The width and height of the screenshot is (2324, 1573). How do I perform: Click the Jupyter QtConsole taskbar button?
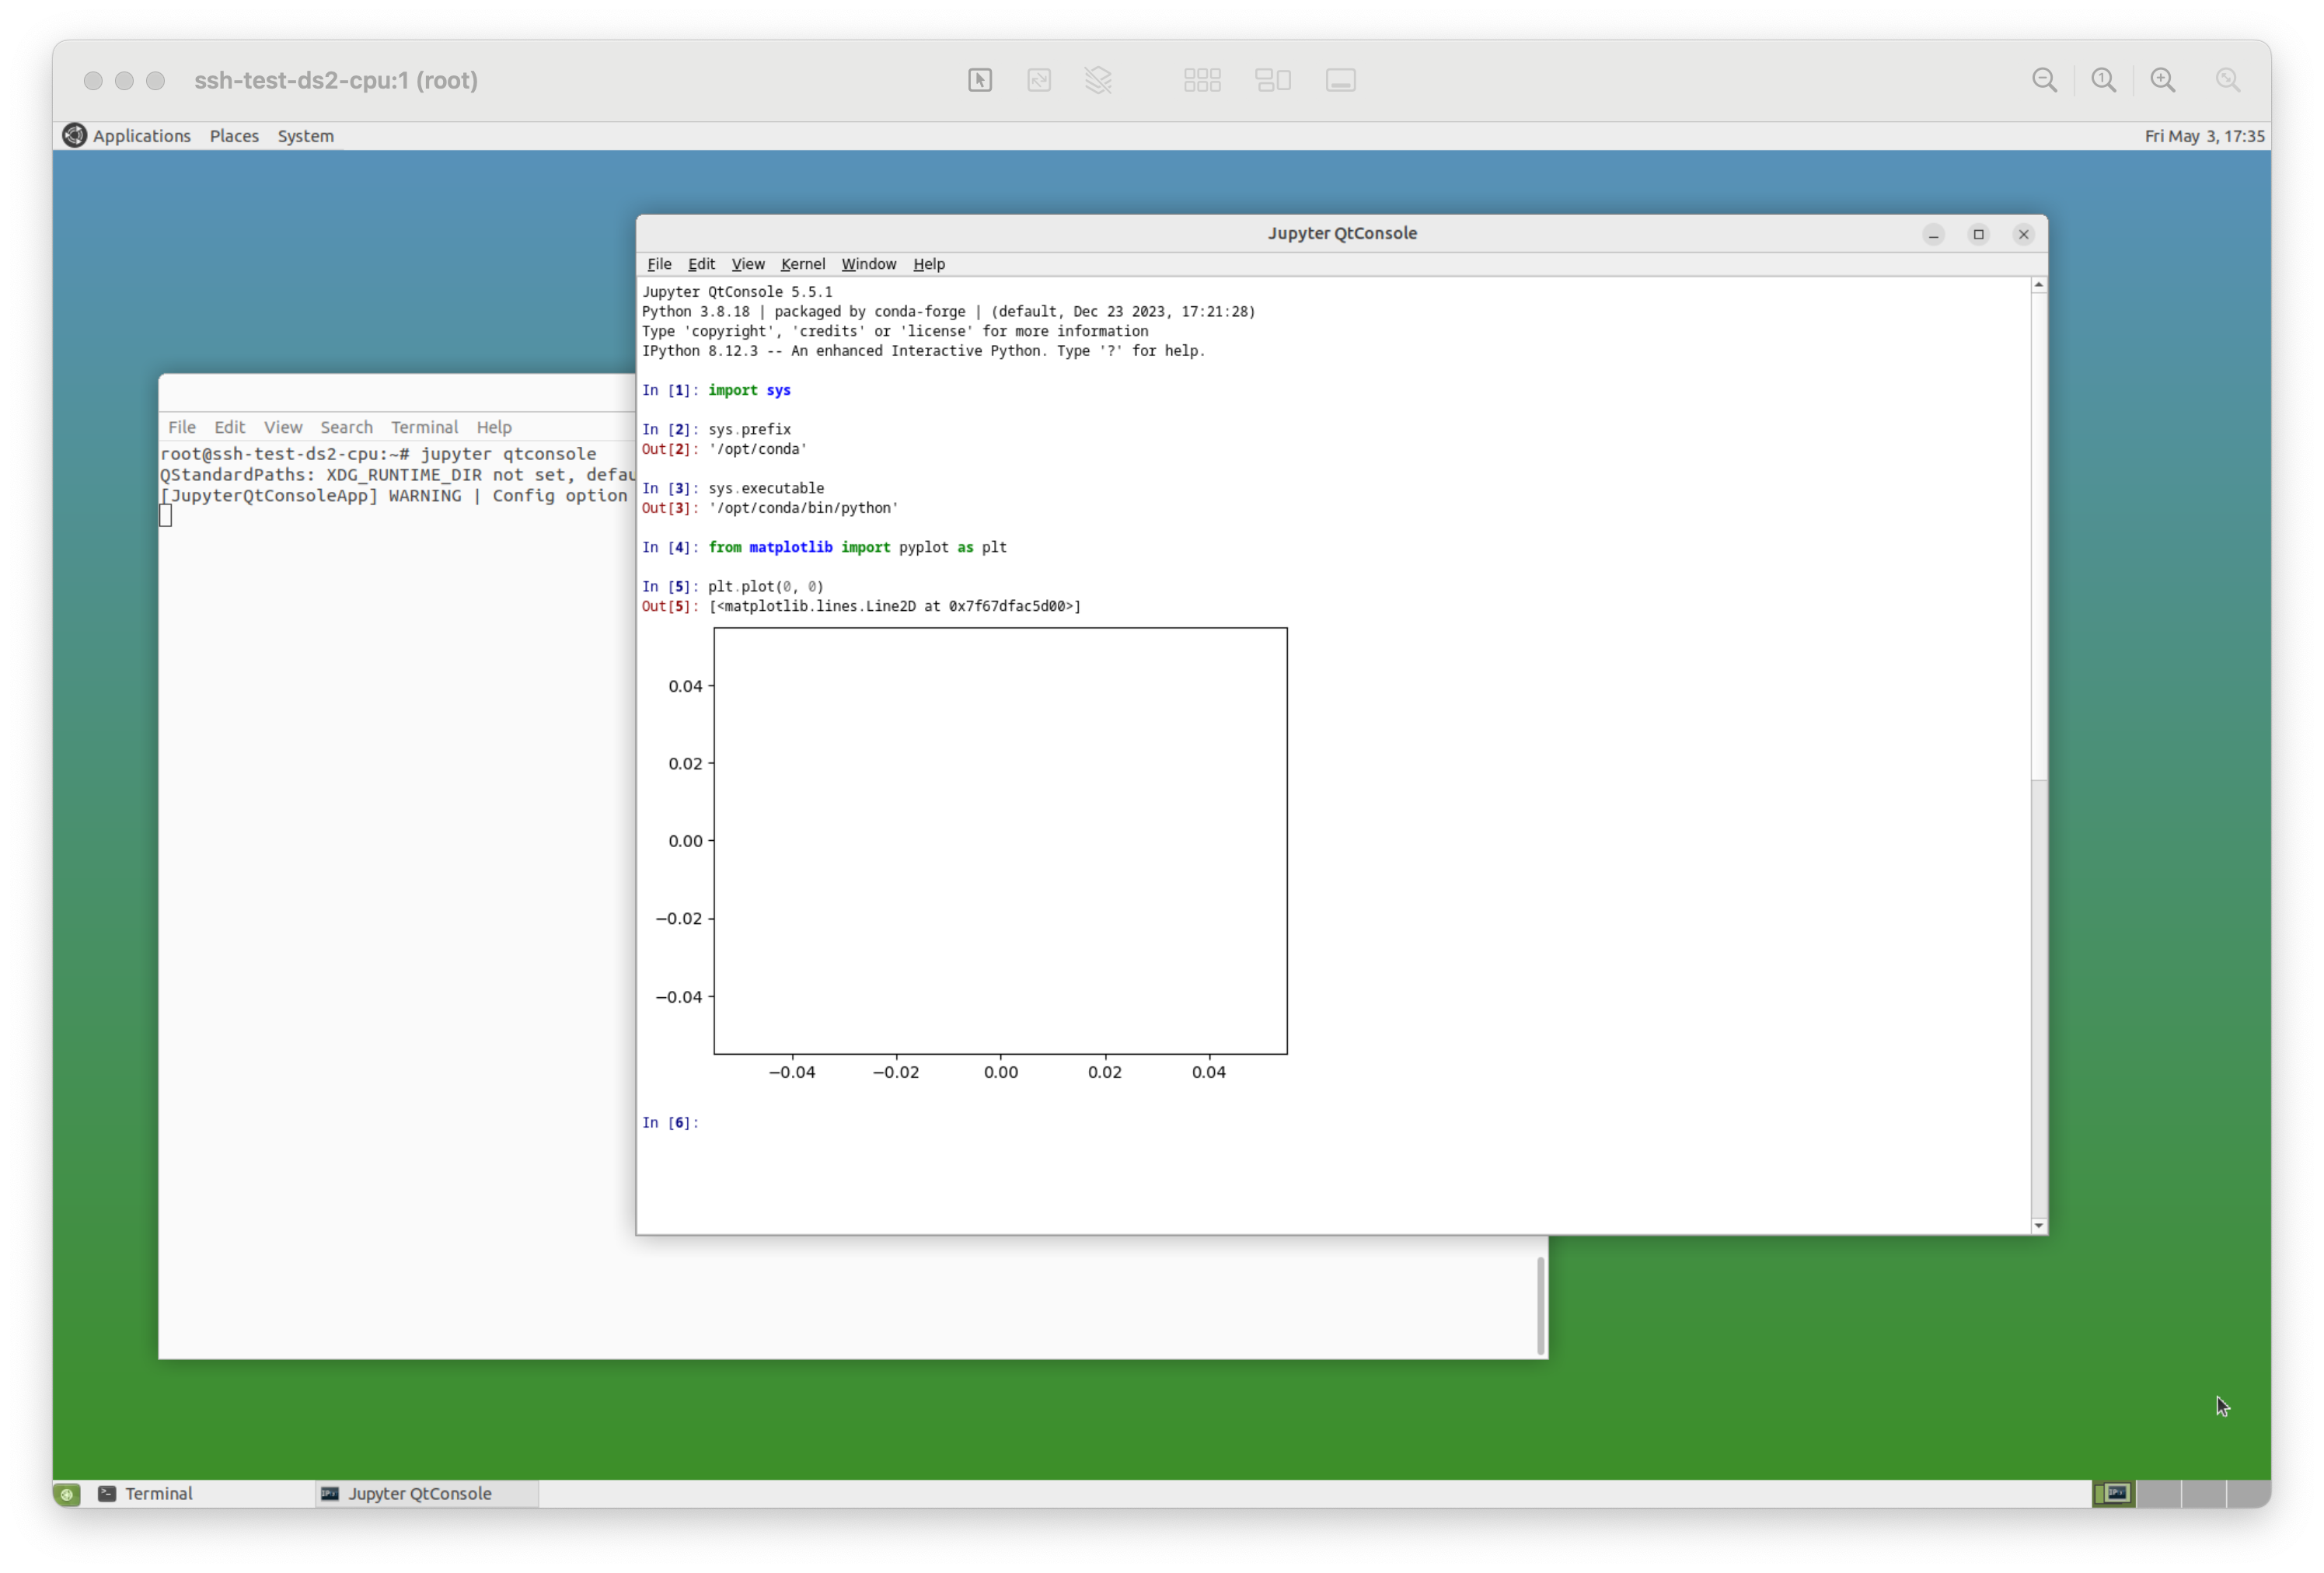click(418, 1493)
